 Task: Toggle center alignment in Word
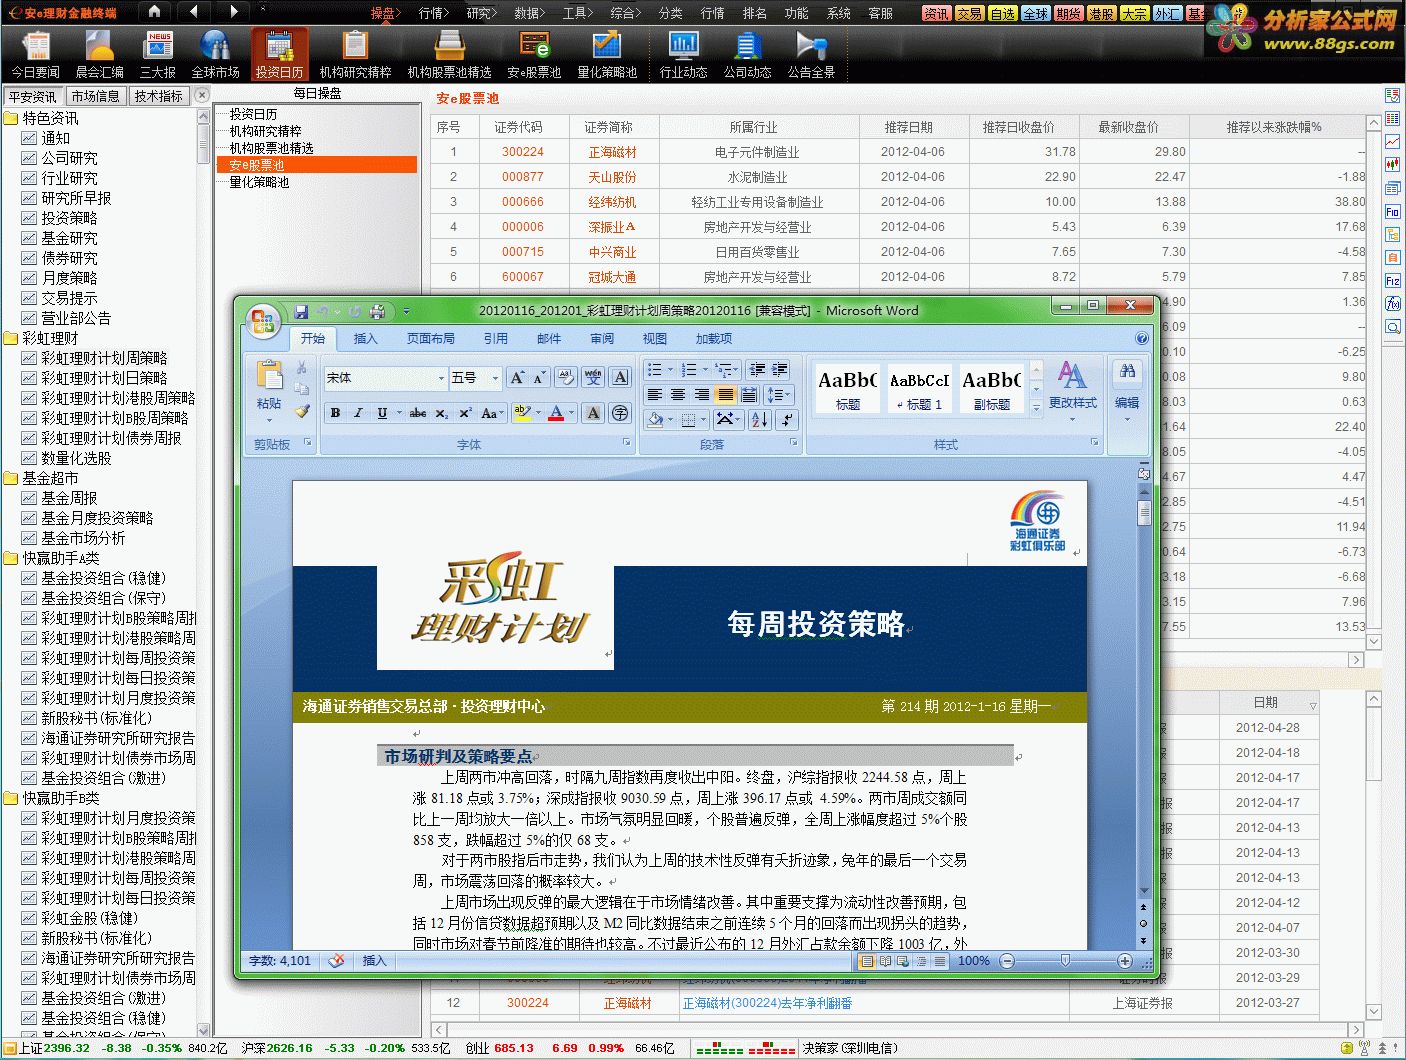coord(678,395)
